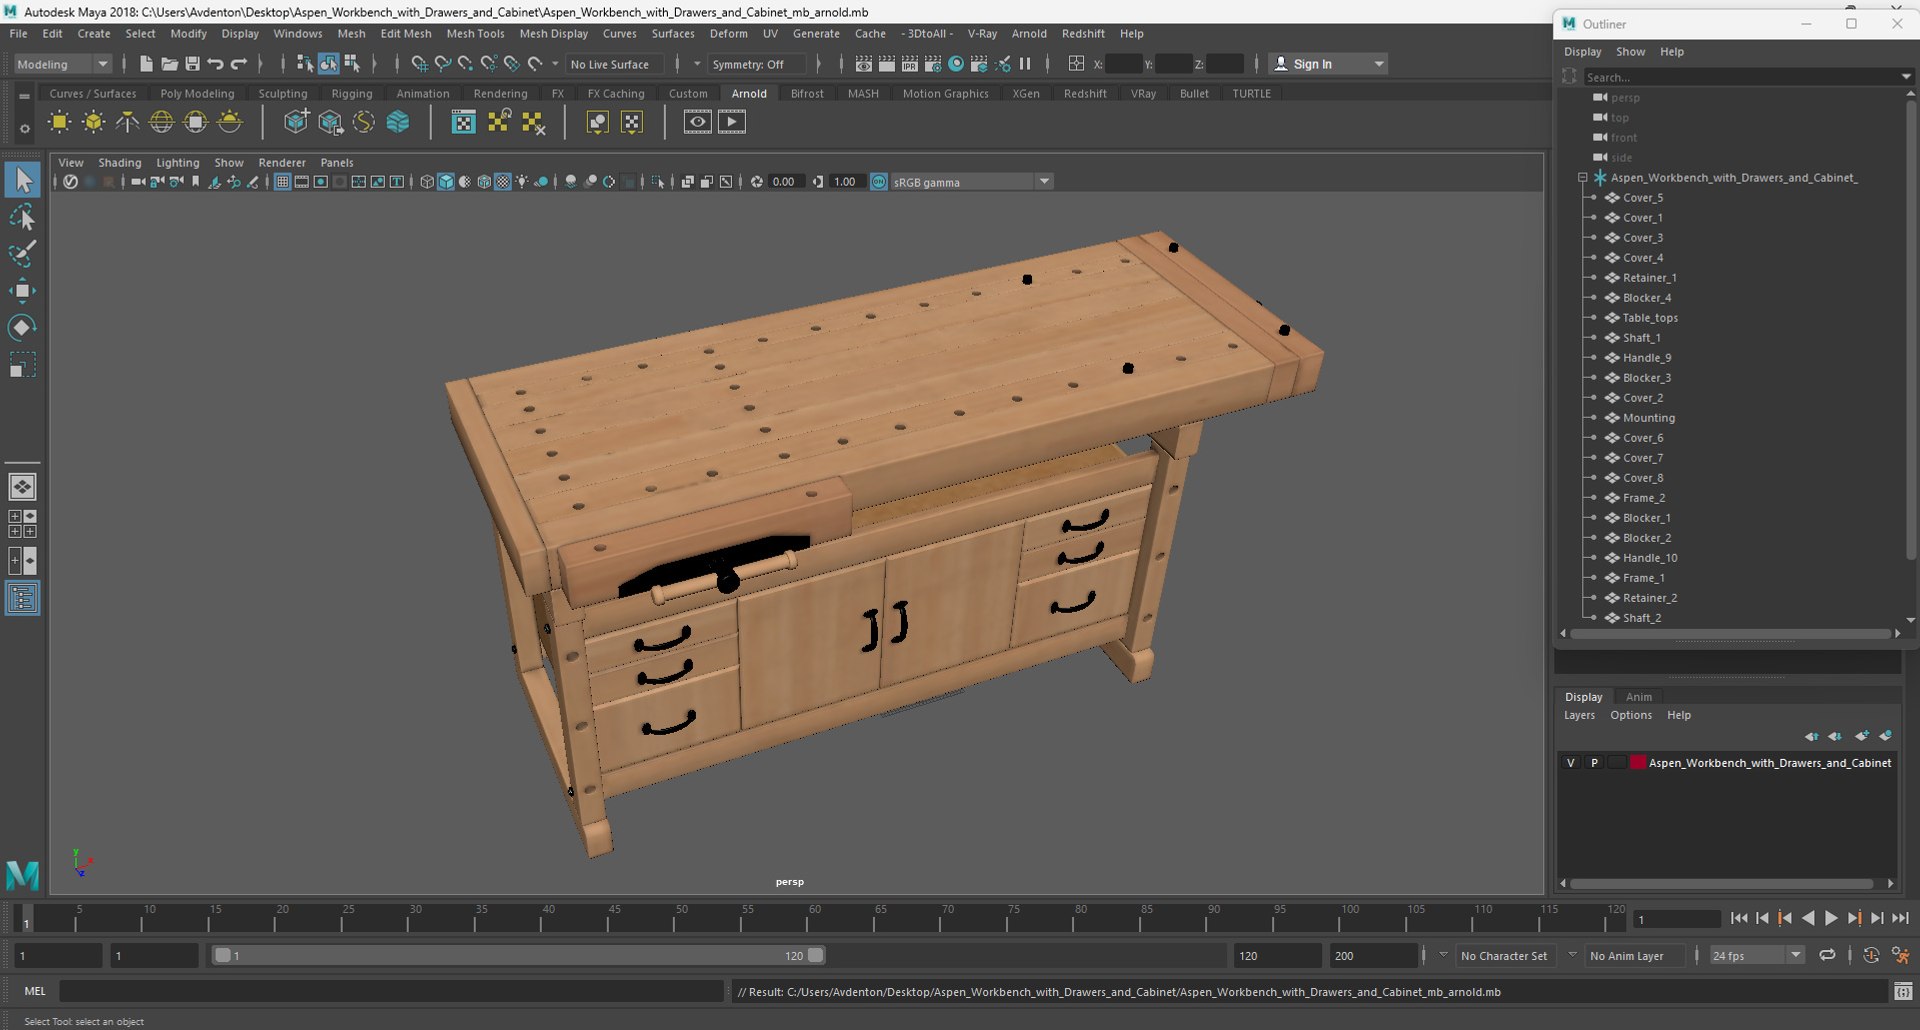Image resolution: width=1920 pixels, height=1030 pixels.
Task: Activate the Rotate tool in toolbox
Action: point(22,328)
